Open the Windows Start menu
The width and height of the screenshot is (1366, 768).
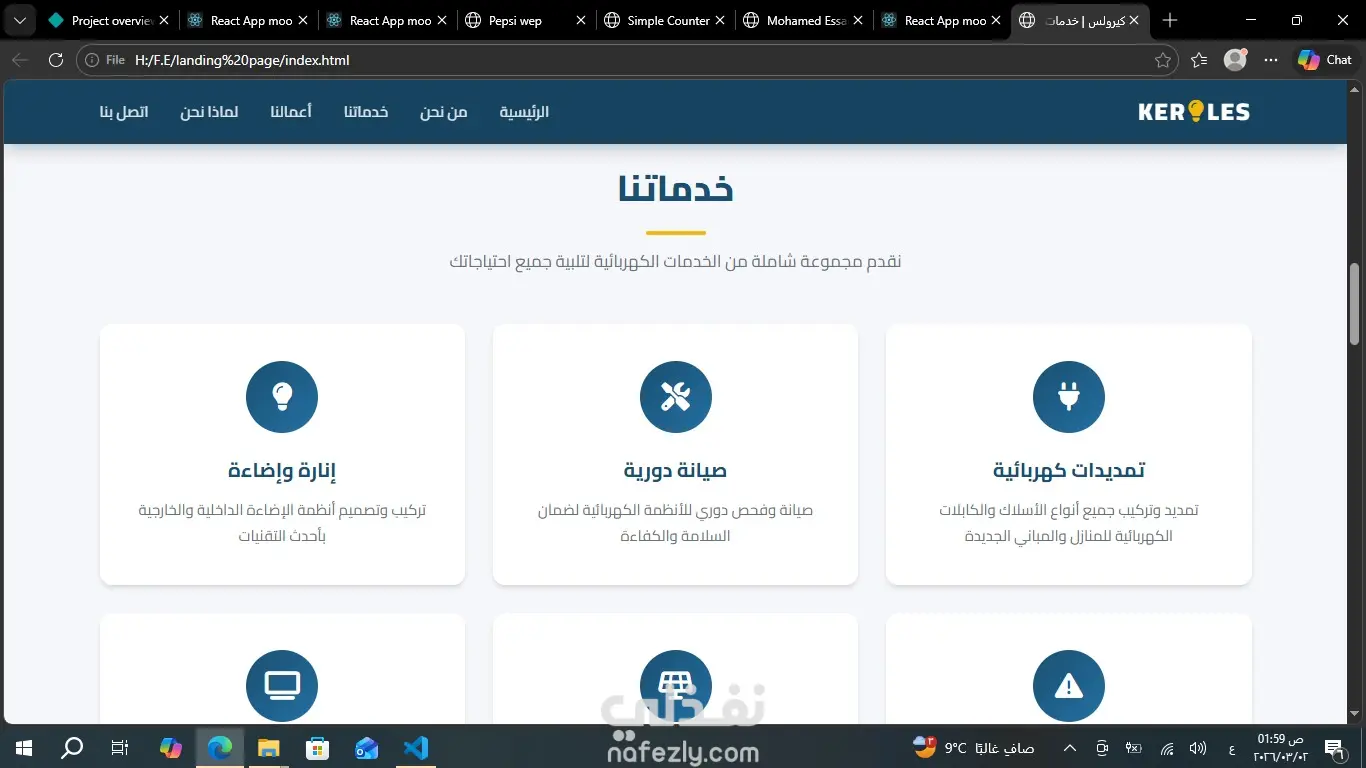(x=24, y=747)
